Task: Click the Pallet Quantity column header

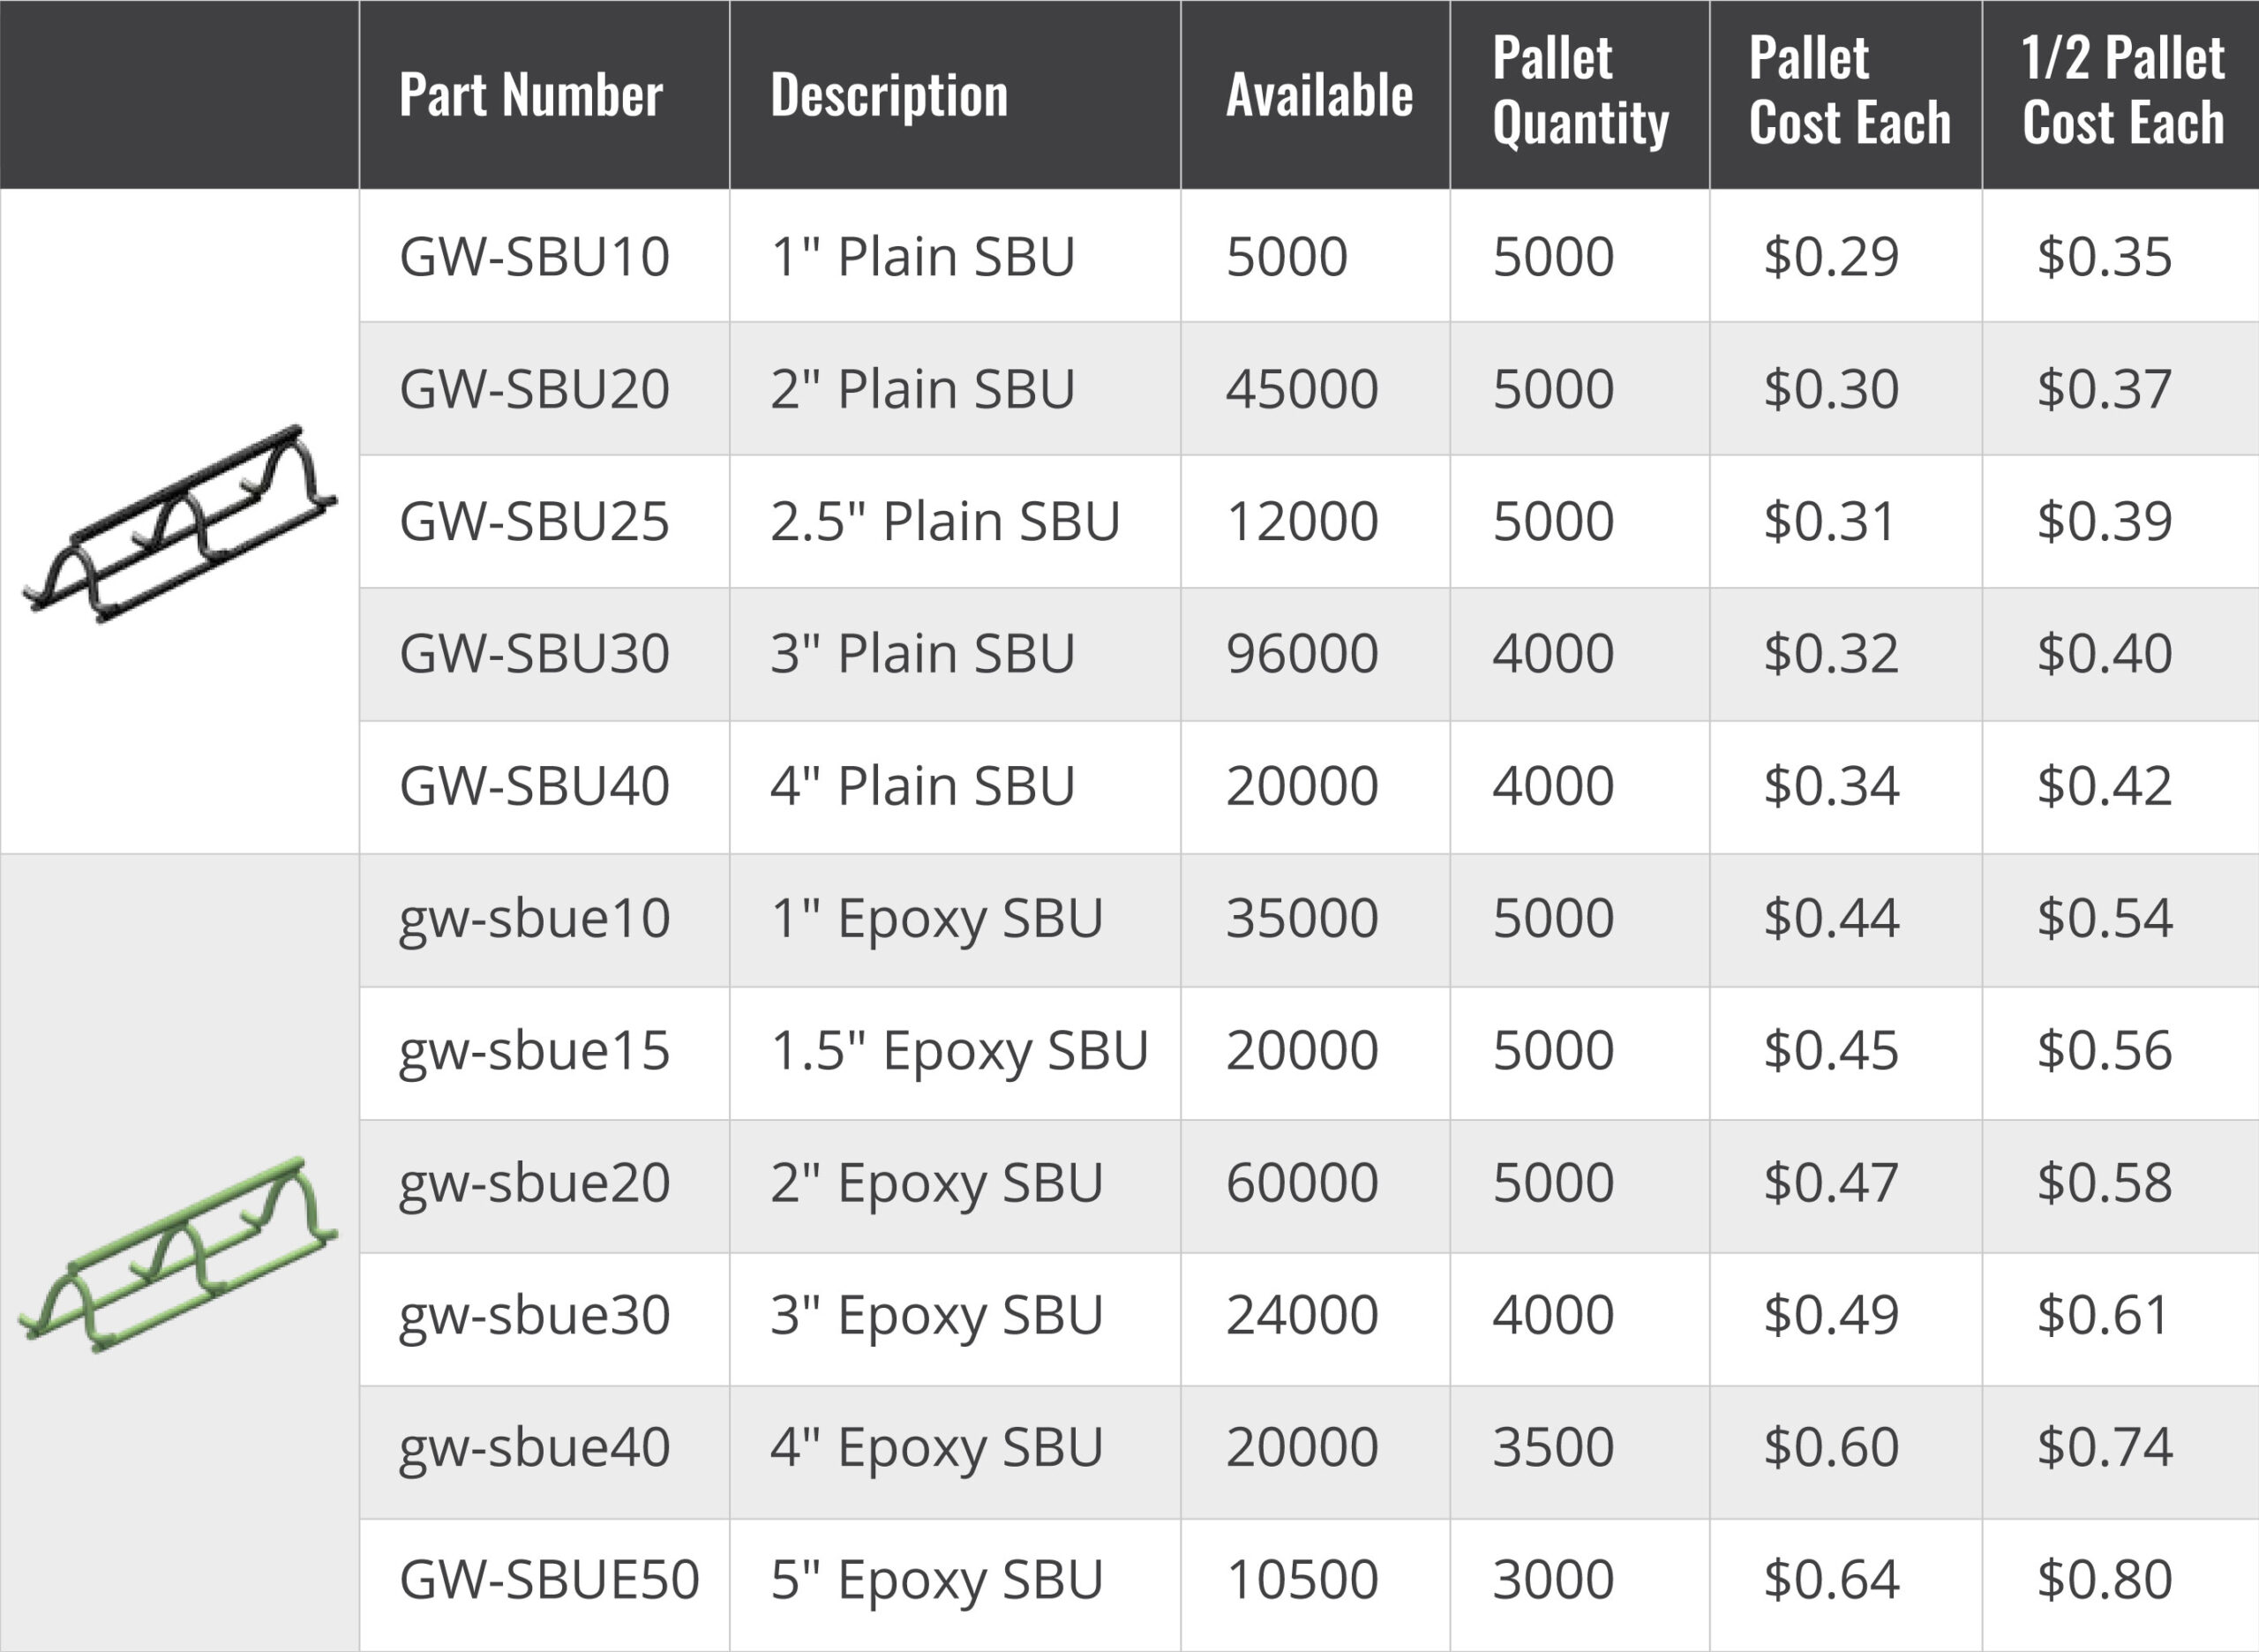Action: (x=1580, y=91)
